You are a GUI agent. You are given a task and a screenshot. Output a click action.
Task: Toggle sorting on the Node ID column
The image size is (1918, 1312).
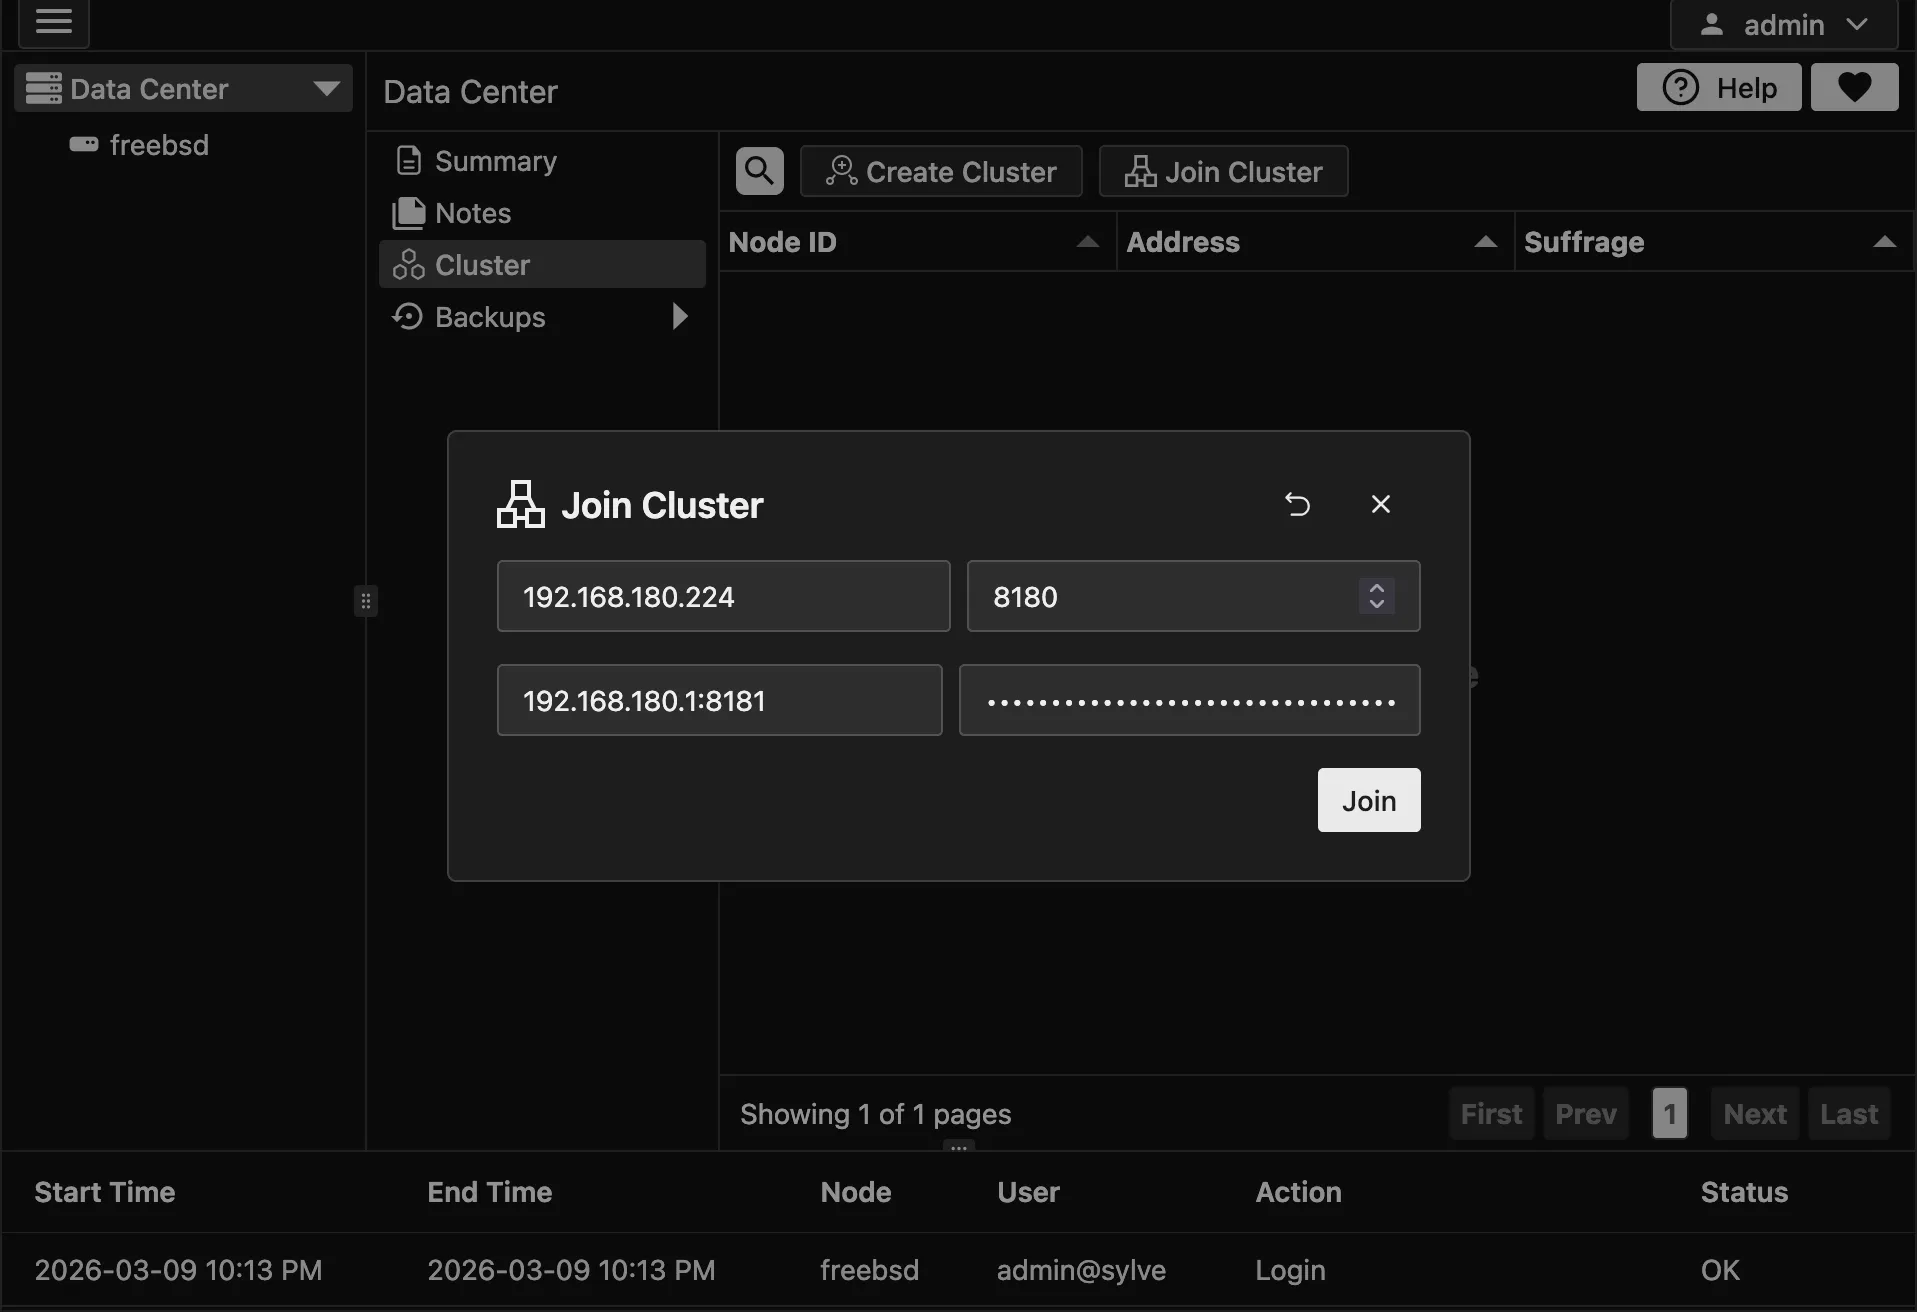click(1088, 241)
